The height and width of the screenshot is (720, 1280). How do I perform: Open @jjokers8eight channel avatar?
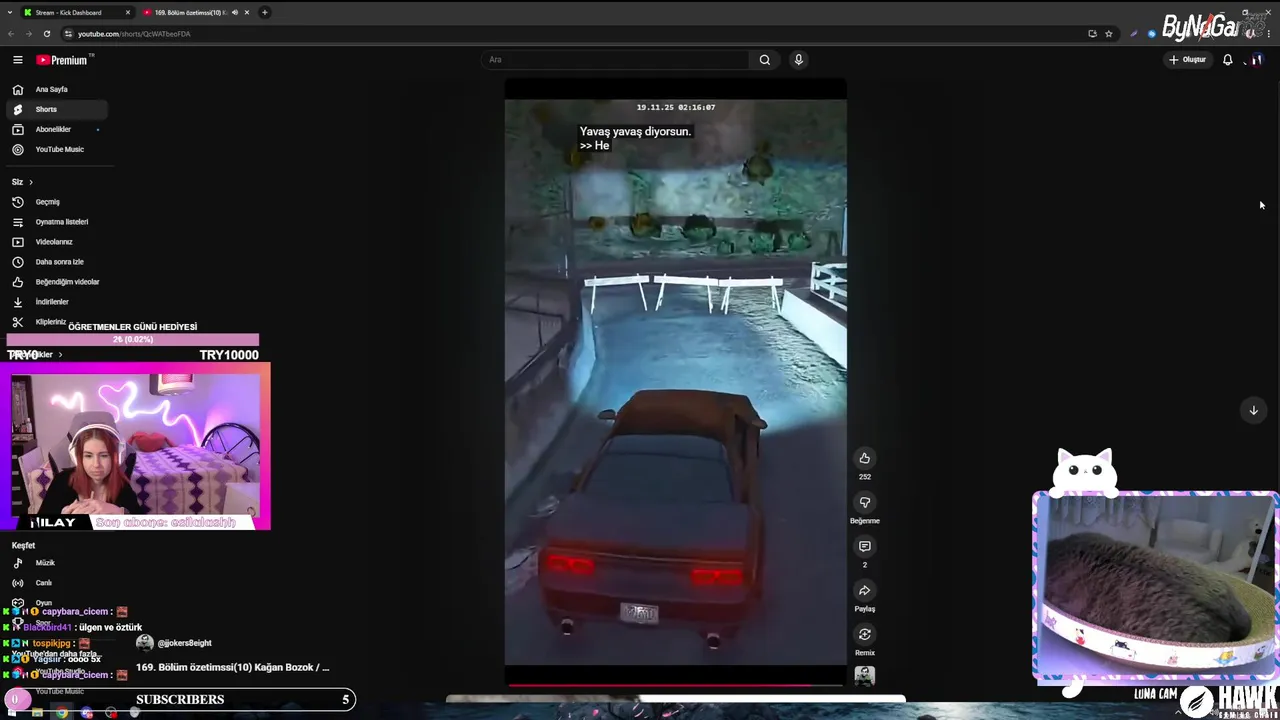click(145, 643)
